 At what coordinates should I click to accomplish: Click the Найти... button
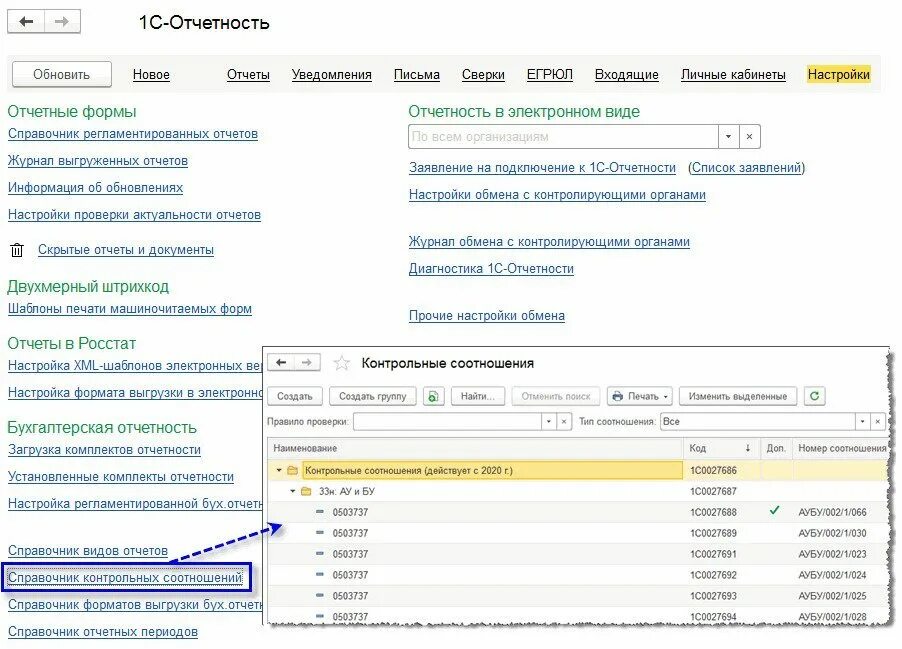click(x=477, y=396)
